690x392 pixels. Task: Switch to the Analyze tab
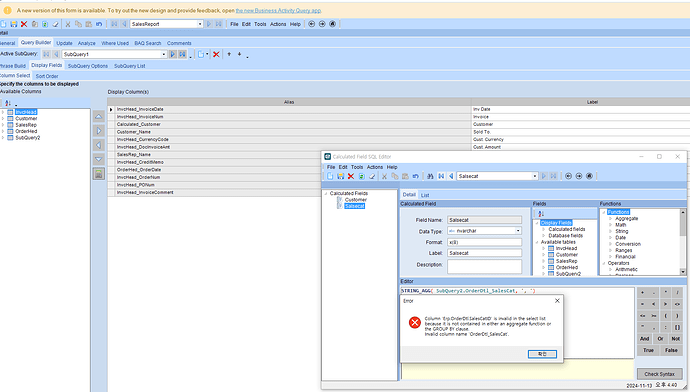tap(87, 43)
